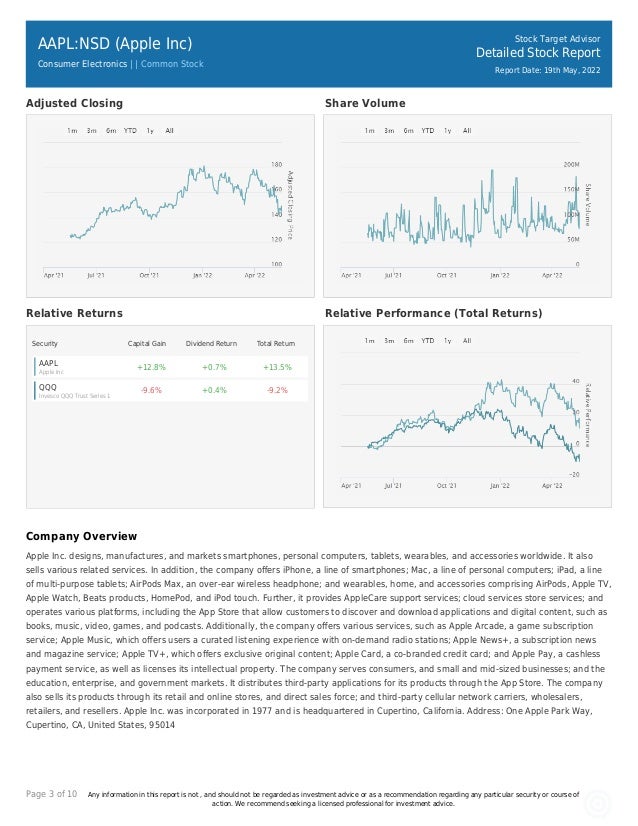Viewport: 638px width, 826px height.
Task: Click the Dividend Return column header
Action: tap(211, 343)
